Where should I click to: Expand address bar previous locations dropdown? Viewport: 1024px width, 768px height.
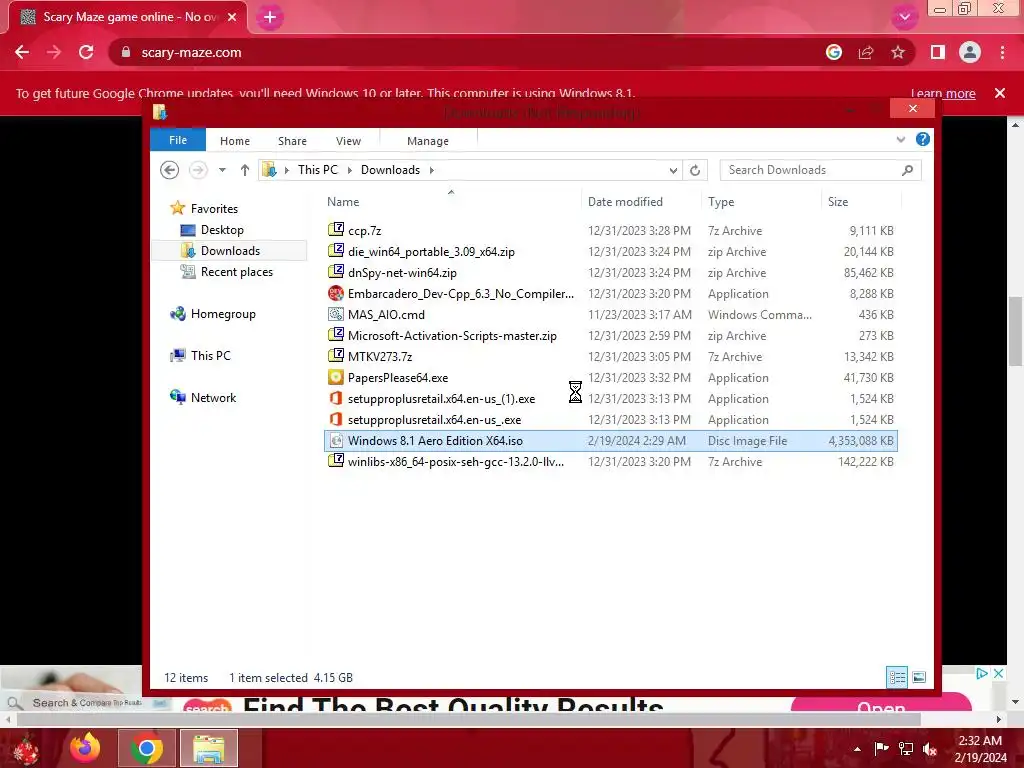pos(673,170)
